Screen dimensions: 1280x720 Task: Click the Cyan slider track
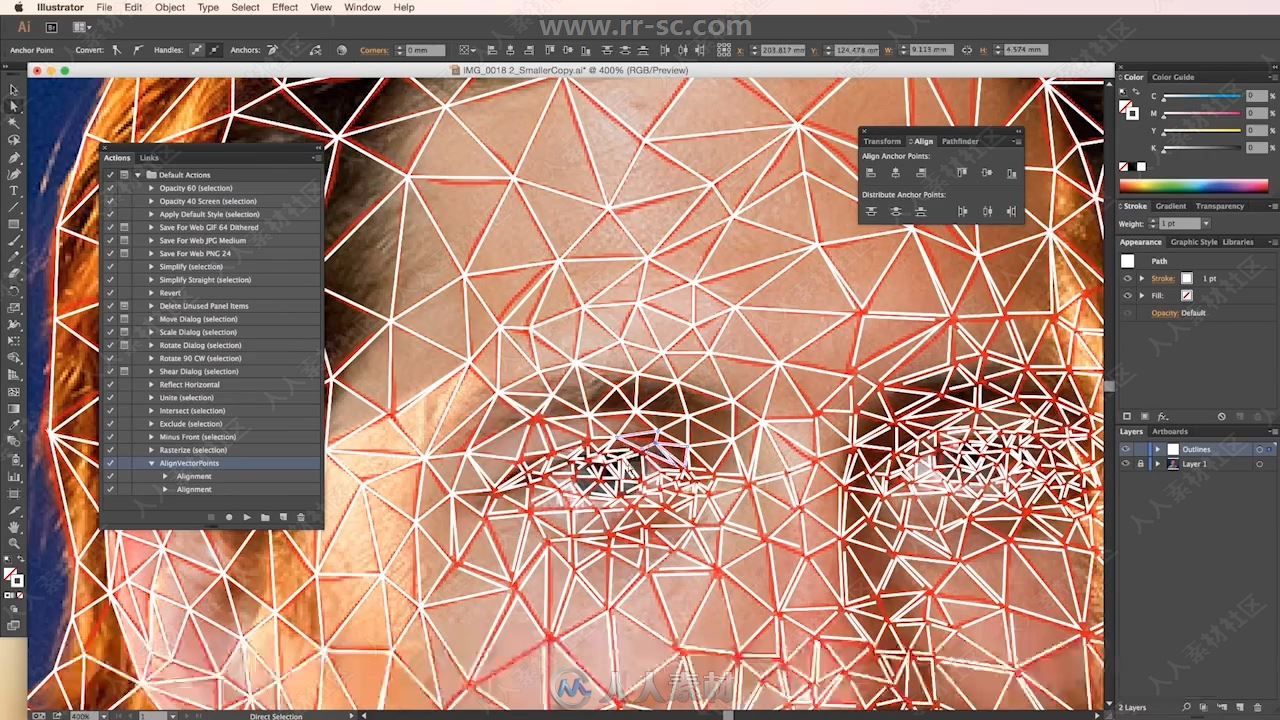pos(1201,97)
